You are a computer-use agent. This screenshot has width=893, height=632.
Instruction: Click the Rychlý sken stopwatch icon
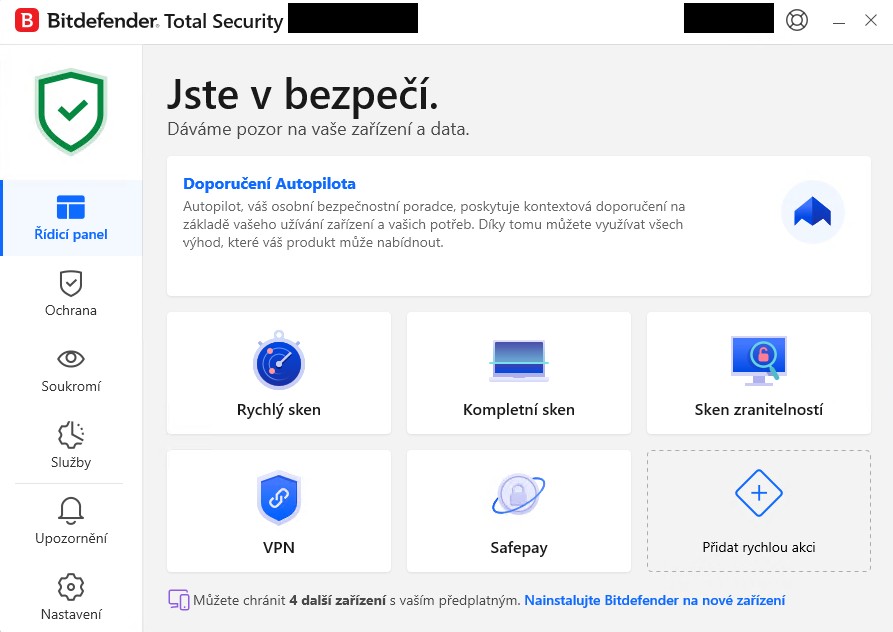point(278,362)
